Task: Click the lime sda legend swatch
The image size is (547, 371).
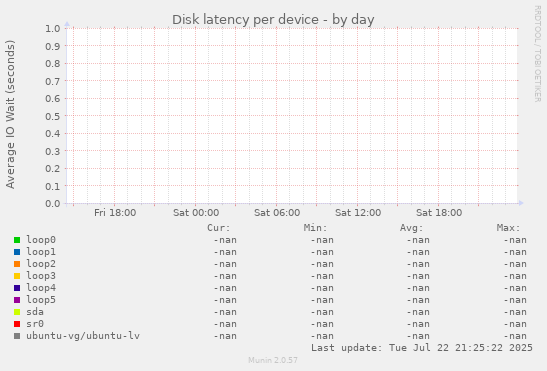Action: coord(17,312)
